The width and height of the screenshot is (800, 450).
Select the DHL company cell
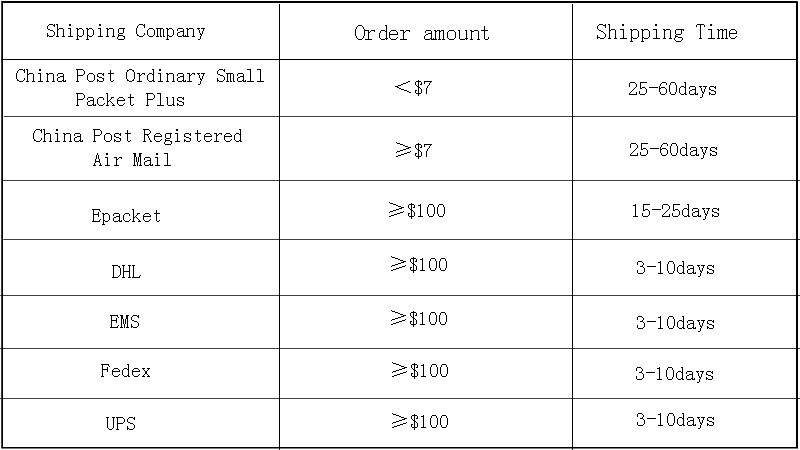tap(126, 270)
